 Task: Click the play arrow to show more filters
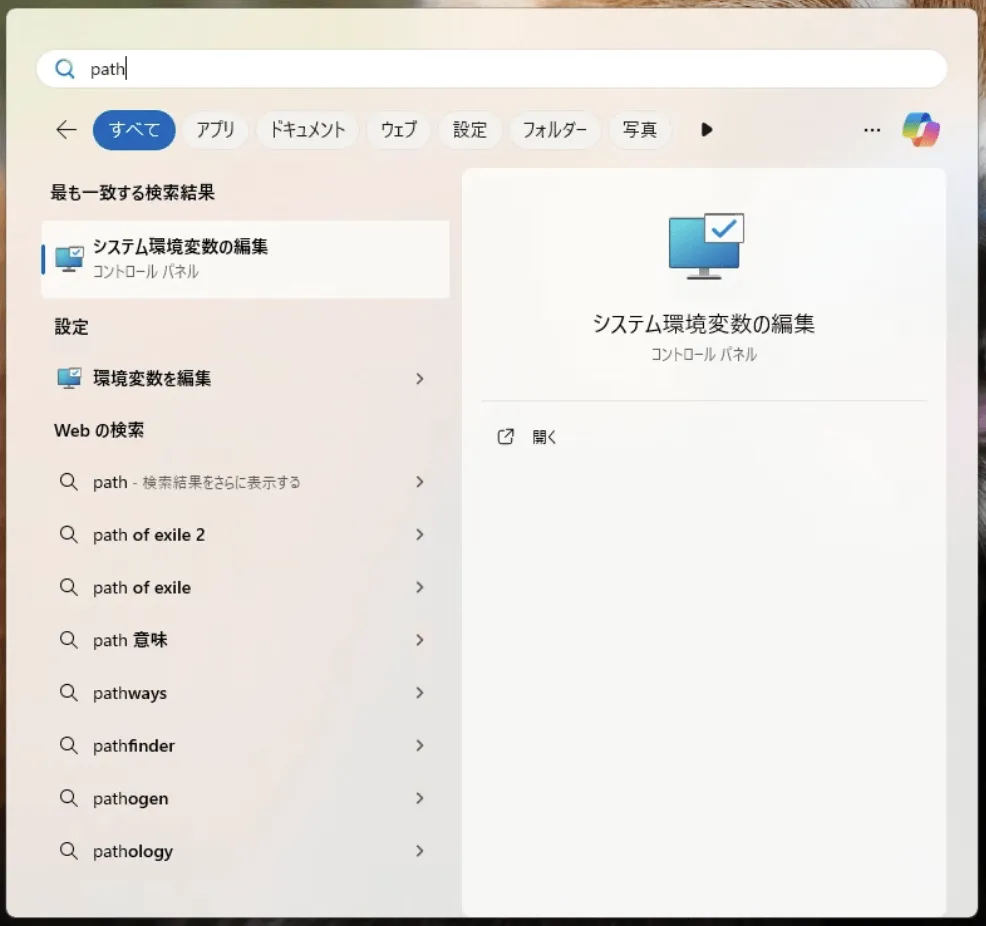click(x=706, y=130)
